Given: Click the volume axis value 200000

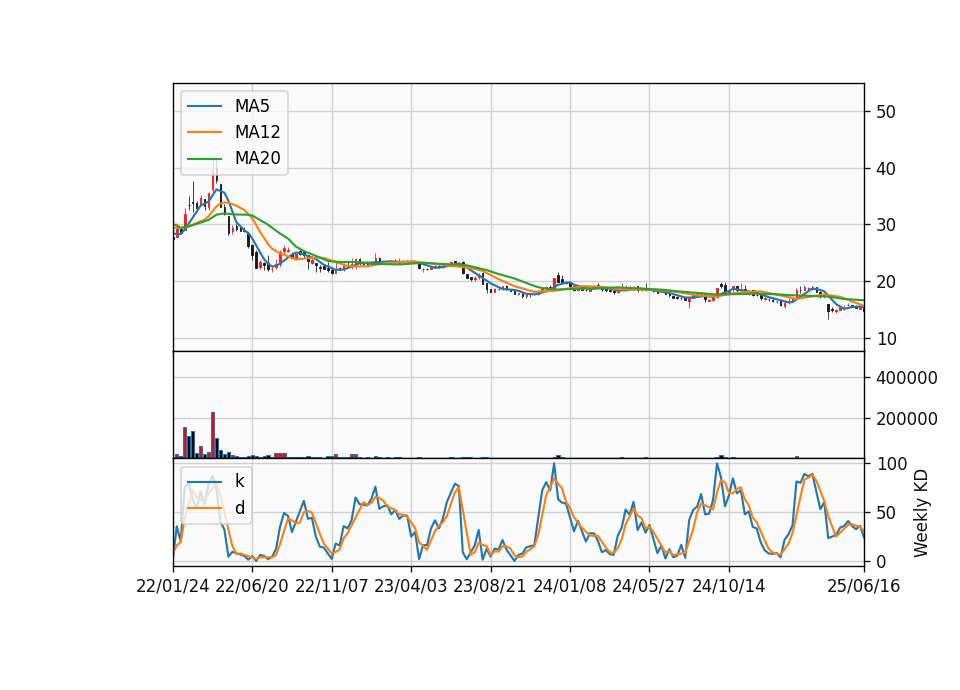Looking at the screenshot, I should 907,419.
